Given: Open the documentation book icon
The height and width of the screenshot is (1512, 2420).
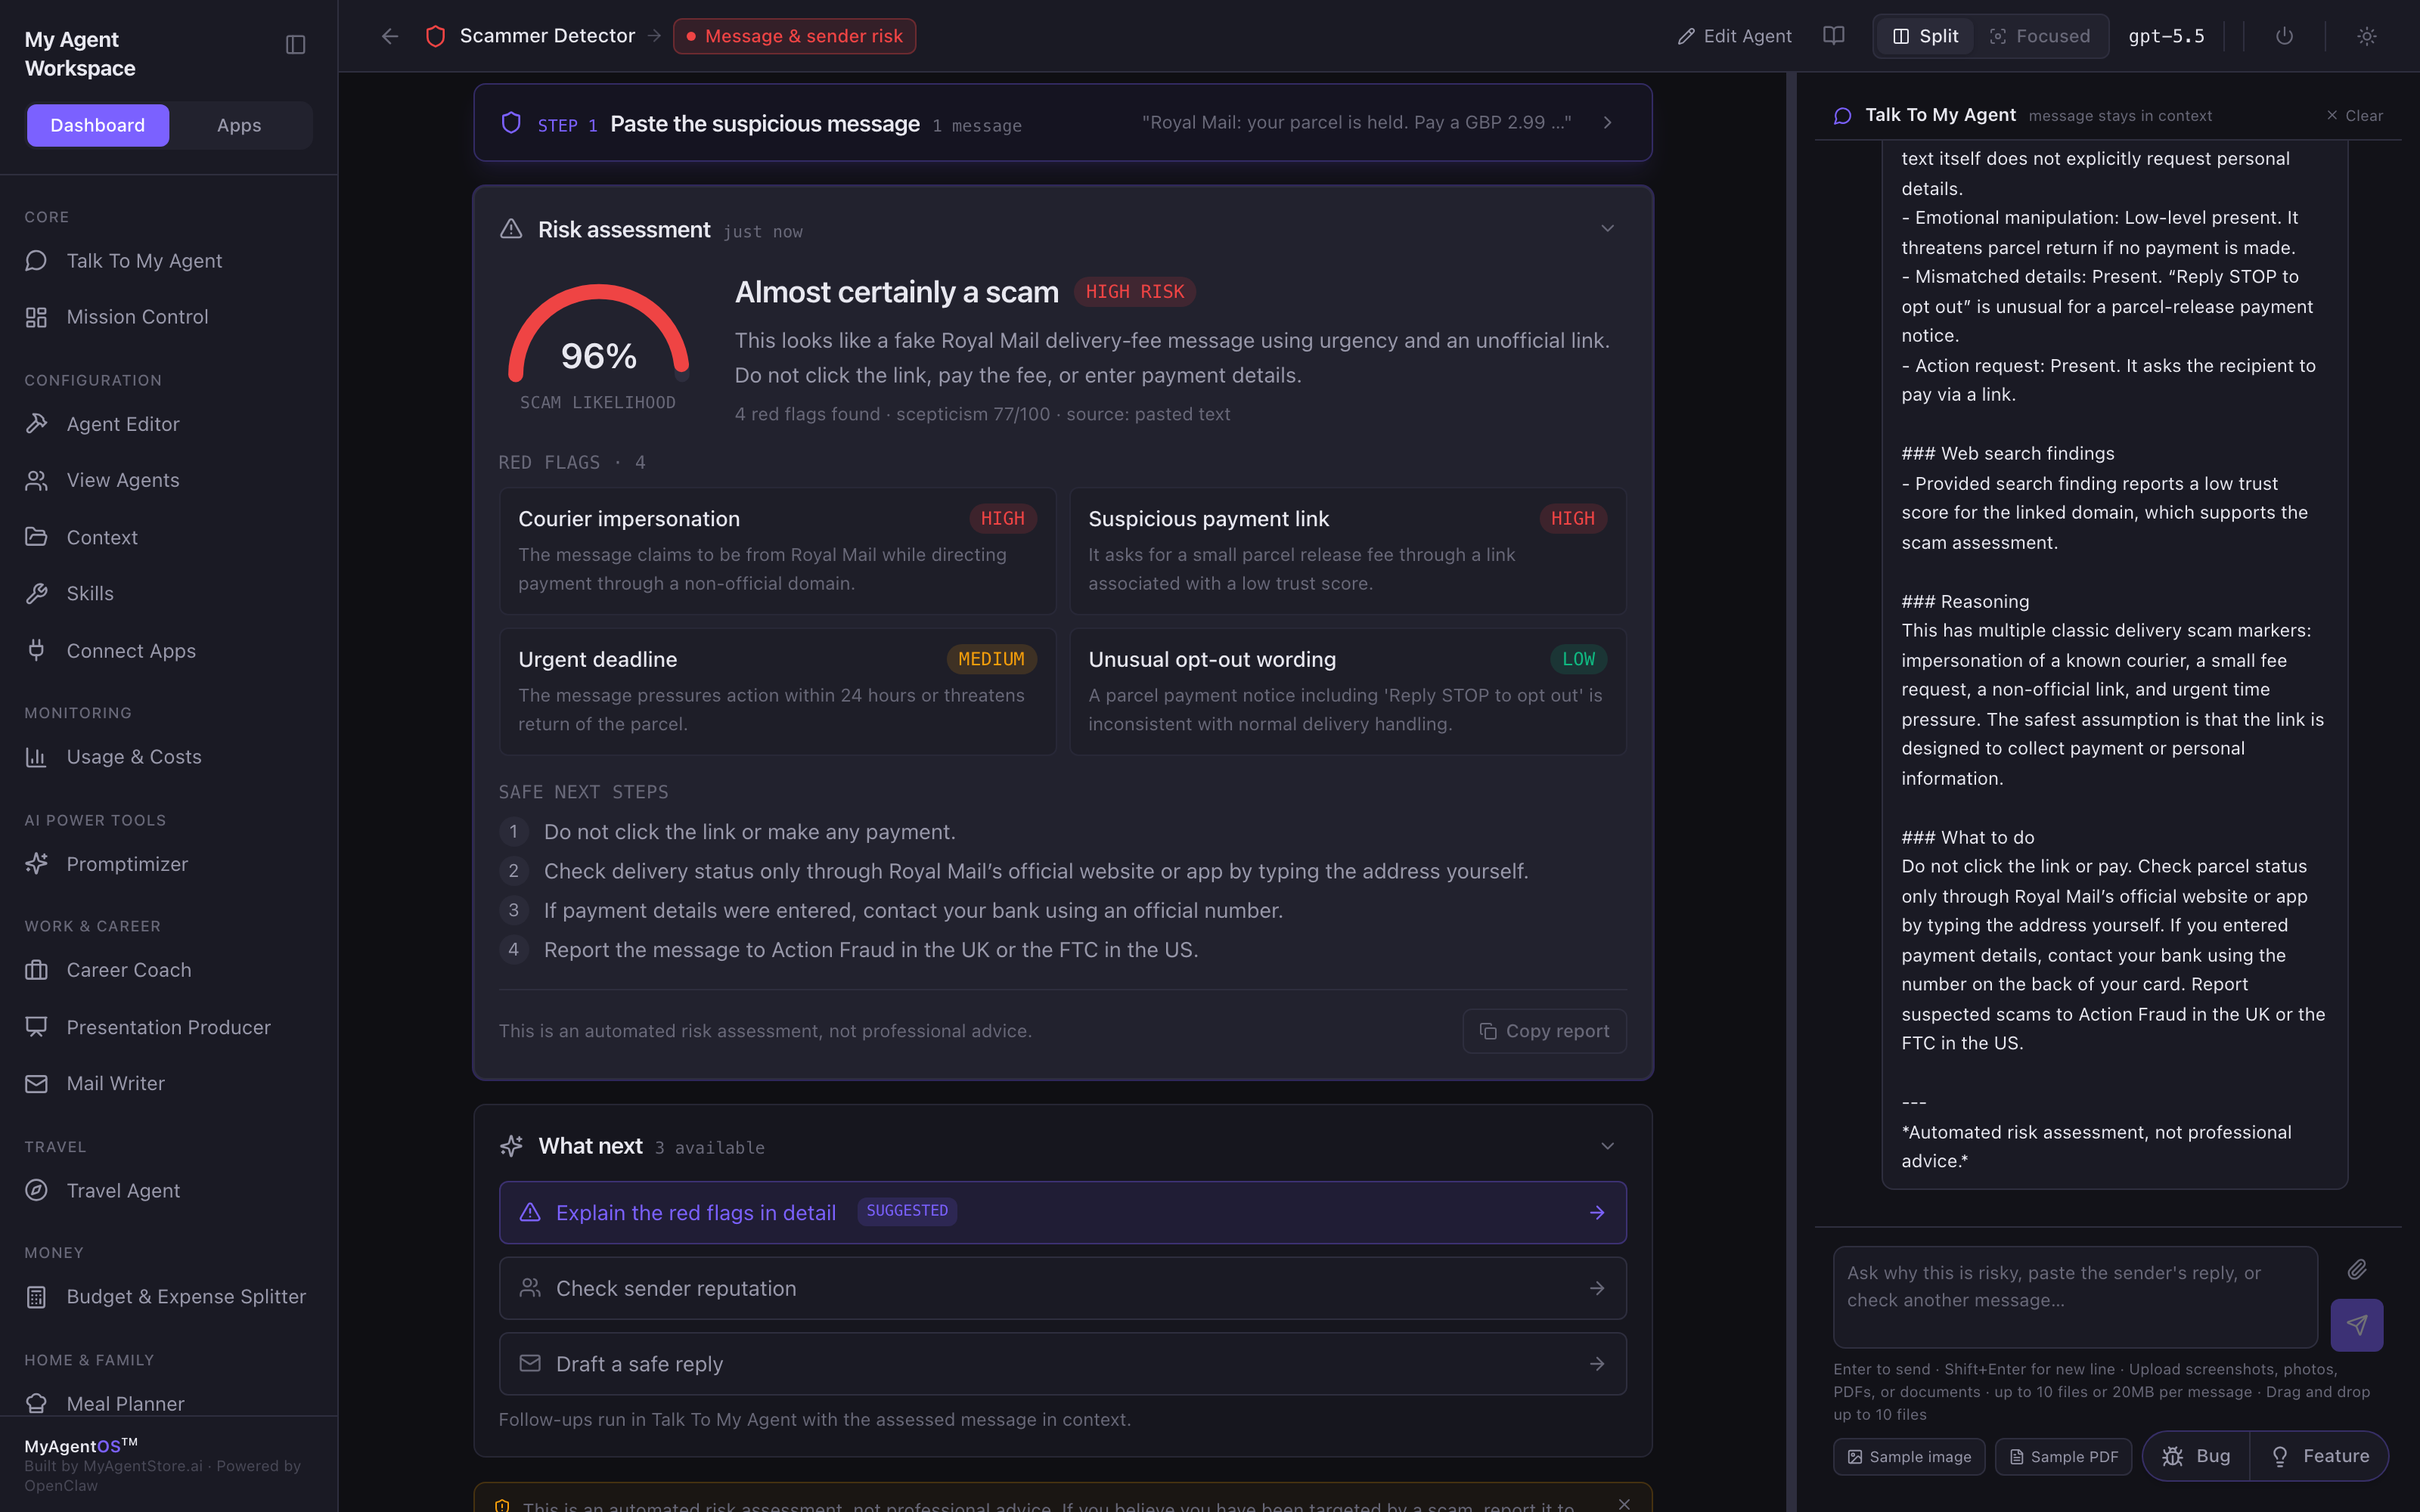Looking at the screenshot, I should [1833, 36].
